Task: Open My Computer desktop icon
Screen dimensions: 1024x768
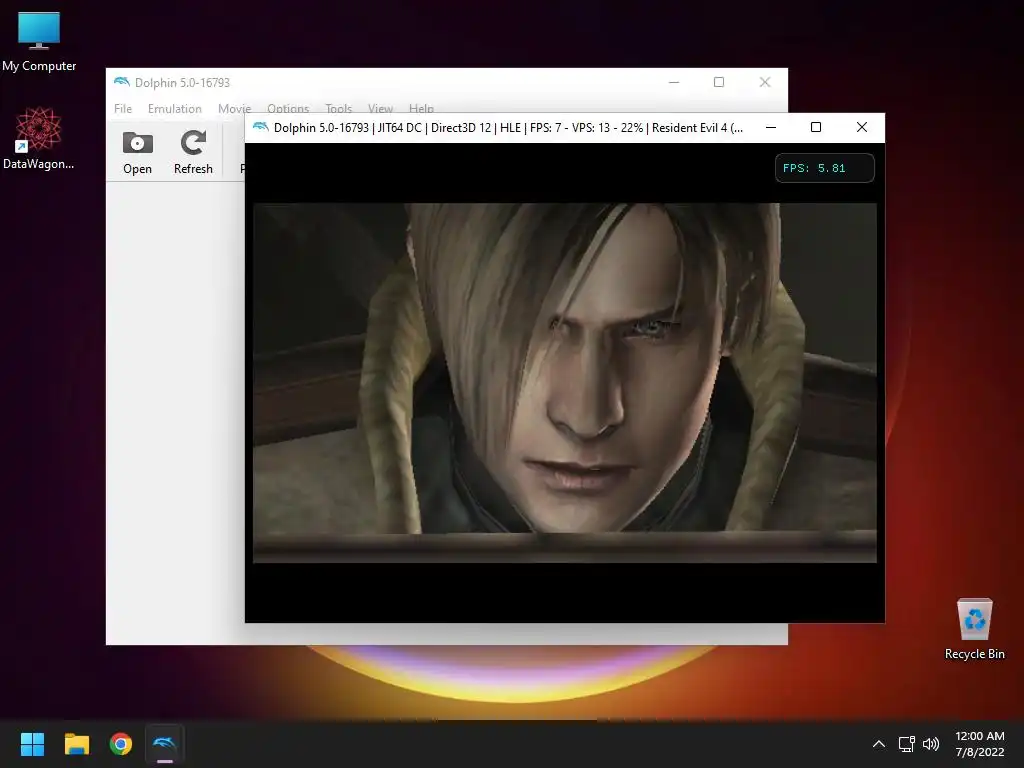Action: (x=39, y=42)
